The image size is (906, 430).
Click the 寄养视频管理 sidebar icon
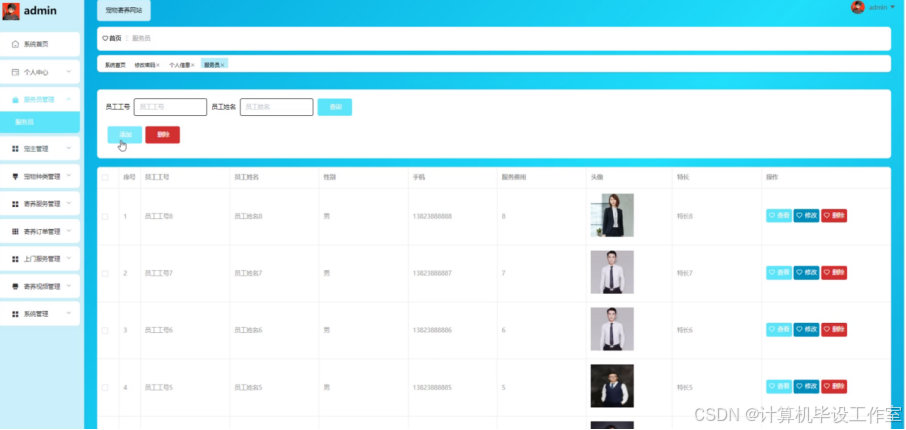coord(16,286)
